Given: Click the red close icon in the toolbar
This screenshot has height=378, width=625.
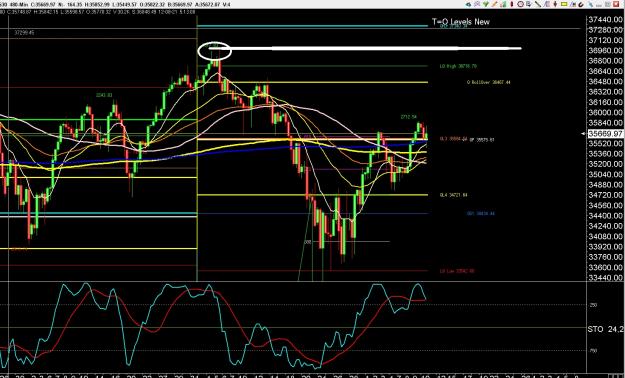Looking at the screenshot, I should (x=616, y=4).
